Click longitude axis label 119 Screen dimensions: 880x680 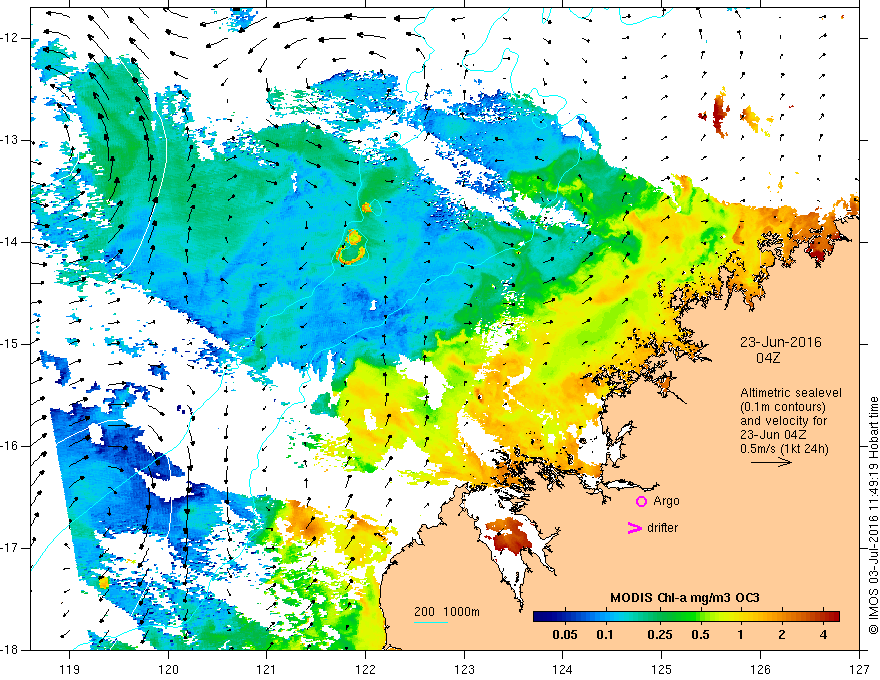[70, 669]
